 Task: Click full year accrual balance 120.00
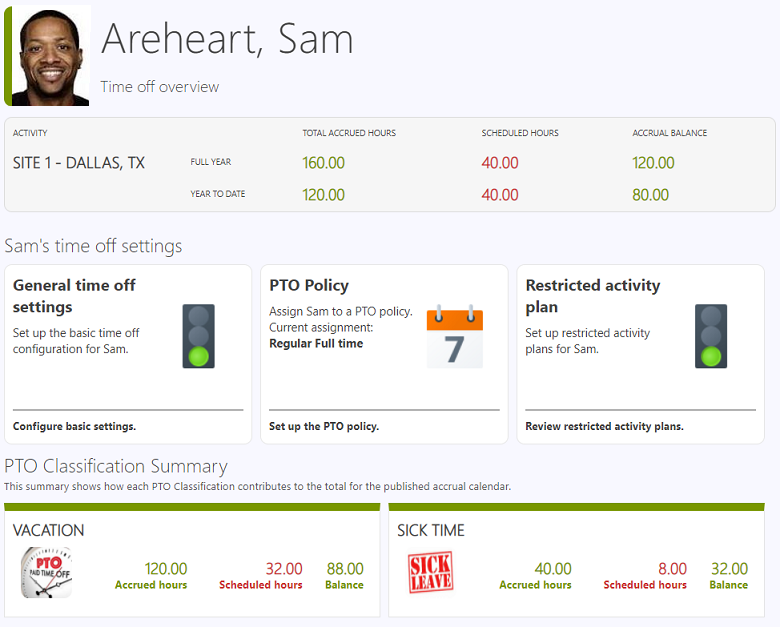tap(653, 163)
